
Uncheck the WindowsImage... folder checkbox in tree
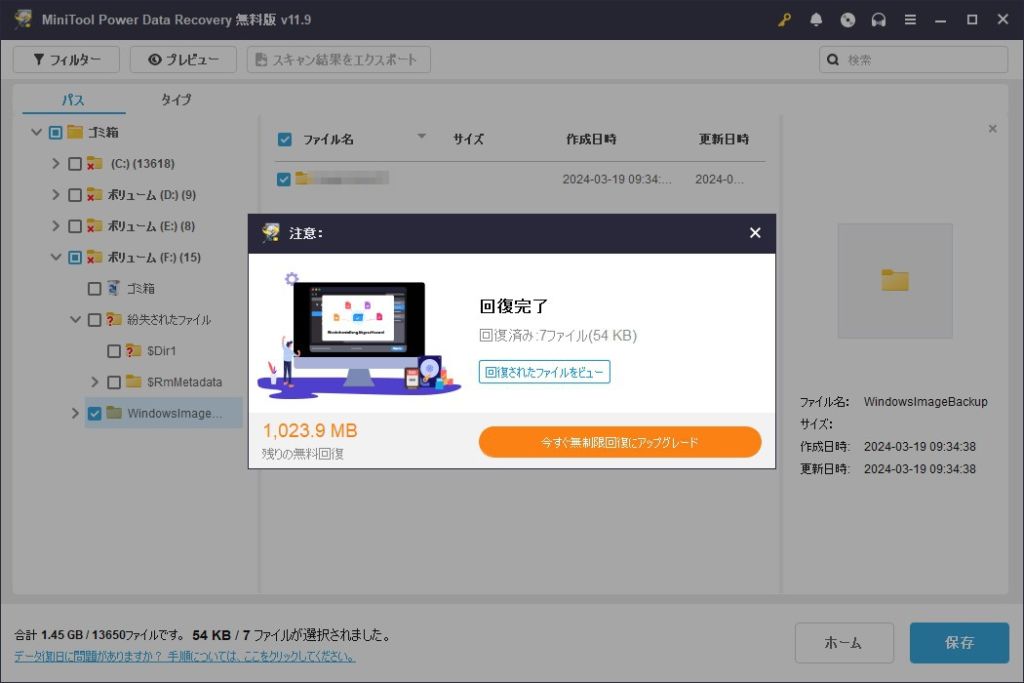pyautogui.click(x=94, y=413)
